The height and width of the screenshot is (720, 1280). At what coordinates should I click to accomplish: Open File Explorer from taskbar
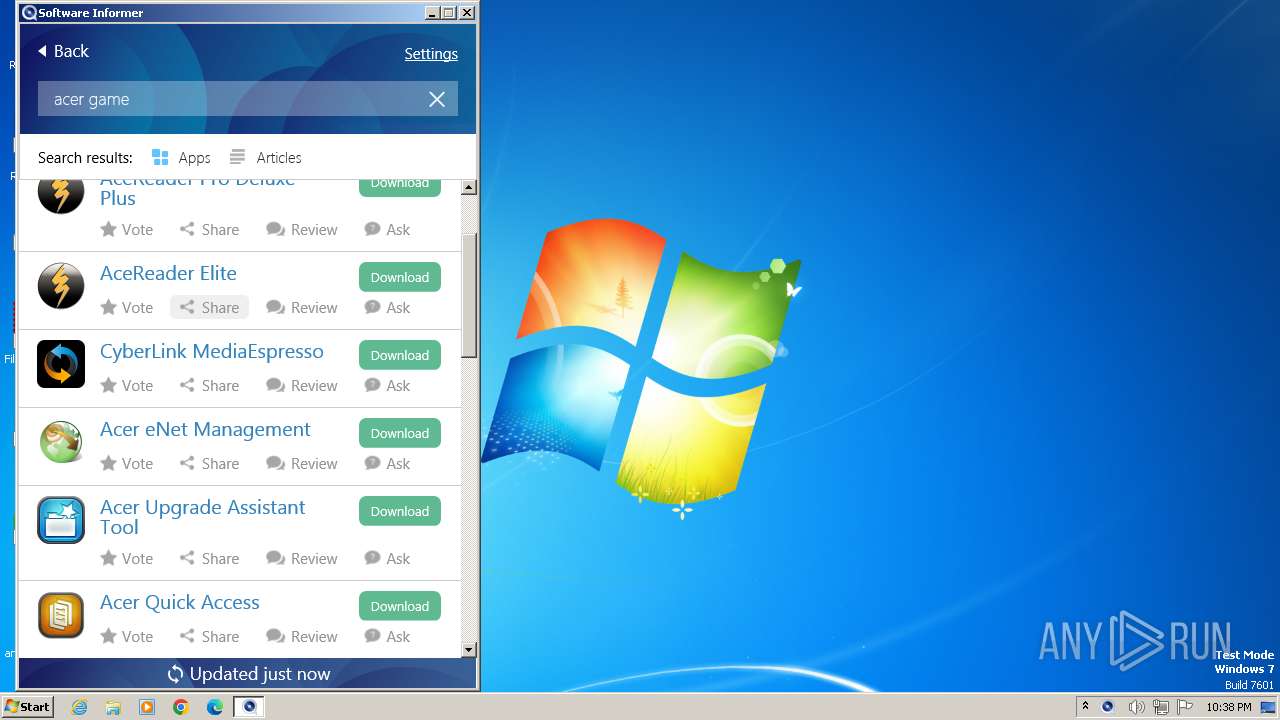113,707
